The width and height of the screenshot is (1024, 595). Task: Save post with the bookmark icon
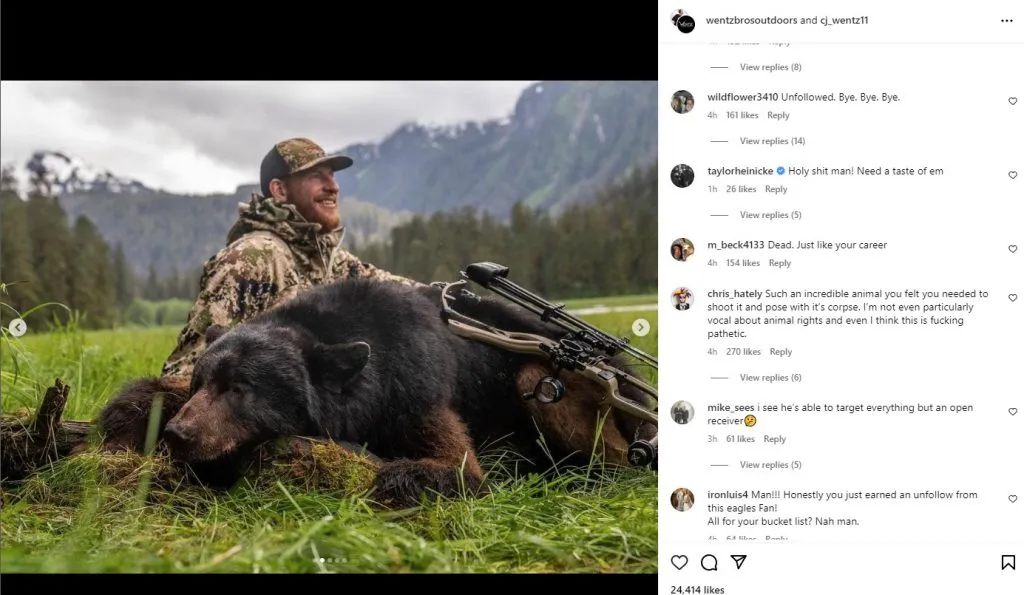[x=1008, y=562]
